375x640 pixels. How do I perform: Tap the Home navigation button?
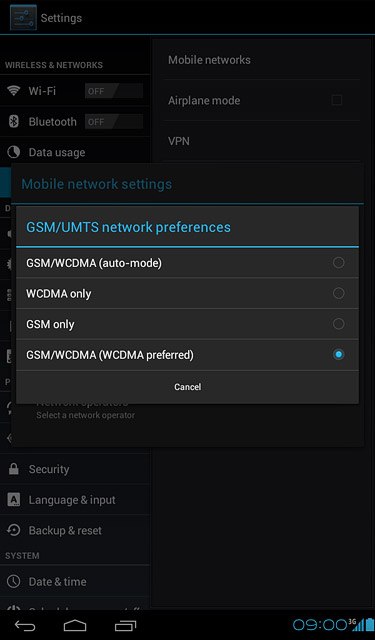point(75,625)
